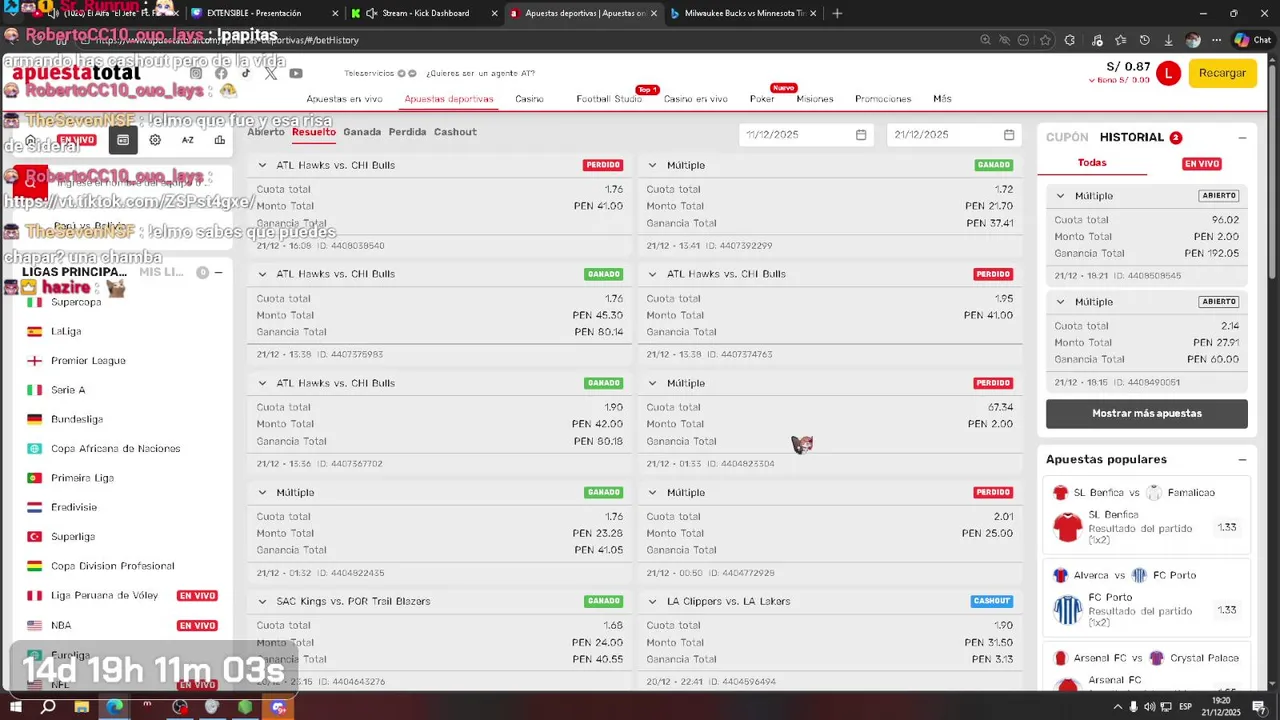
Task: Open the Poker menu item
Action: 762,99
